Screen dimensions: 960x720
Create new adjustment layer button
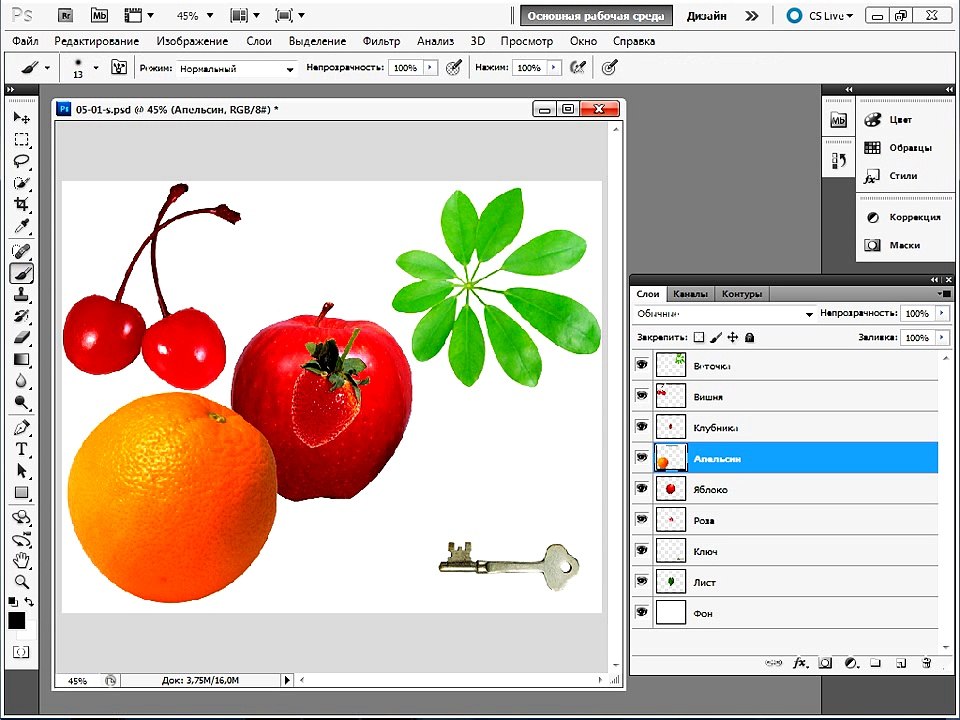850,663
